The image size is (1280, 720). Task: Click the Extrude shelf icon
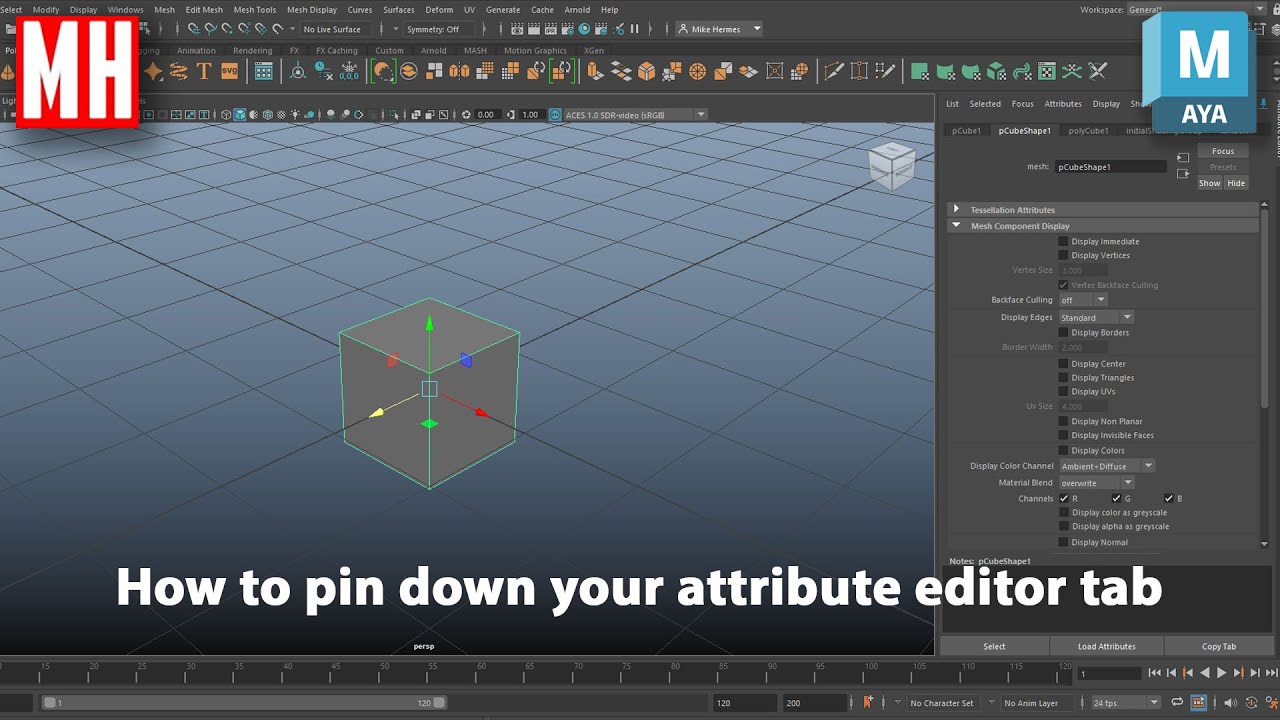[x=595, y=71]
